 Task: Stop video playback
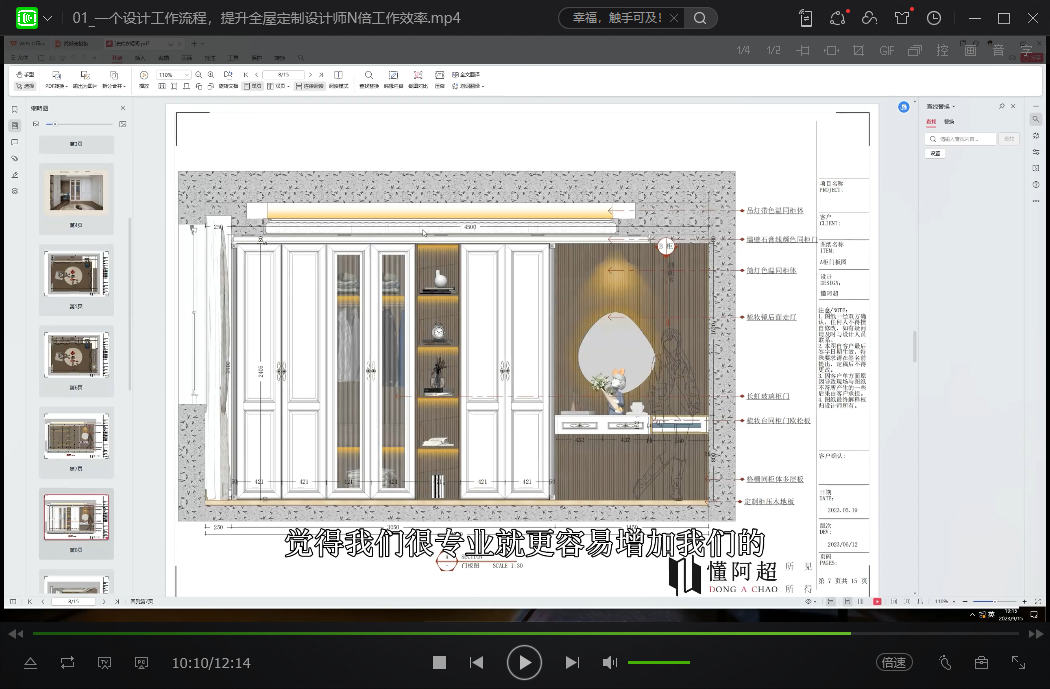[439, 662]
